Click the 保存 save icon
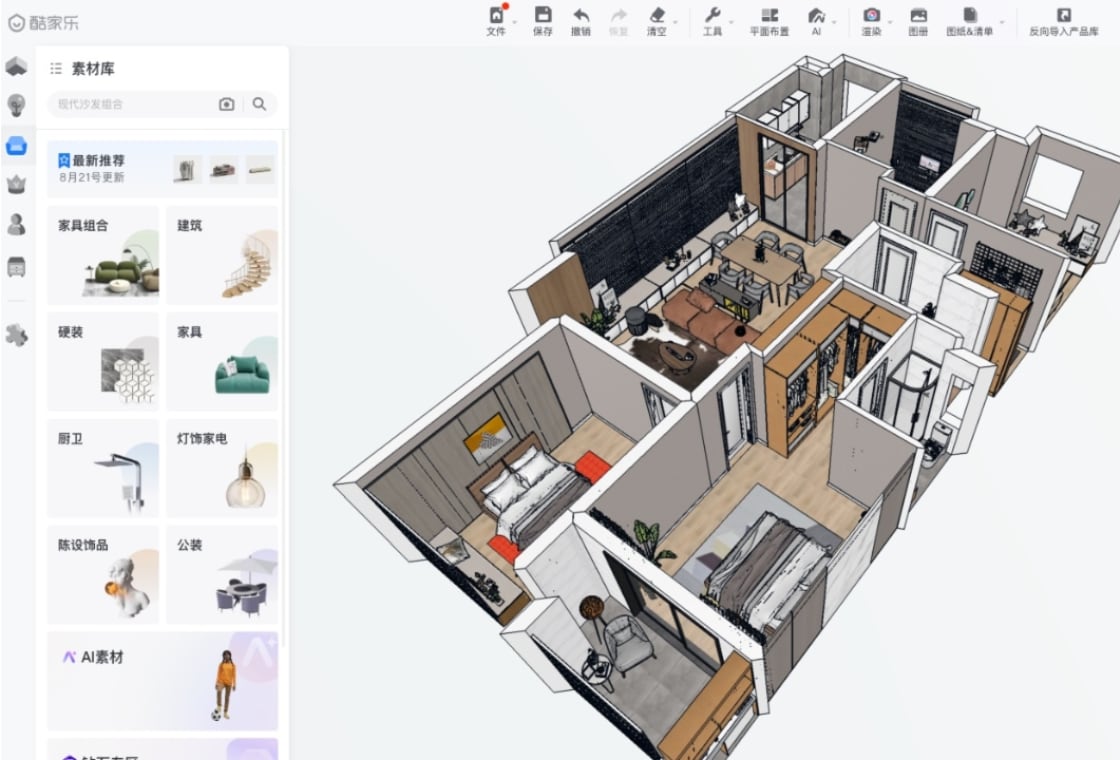The width and height of the screenshot is (1120, 760). tap(543, 15)
